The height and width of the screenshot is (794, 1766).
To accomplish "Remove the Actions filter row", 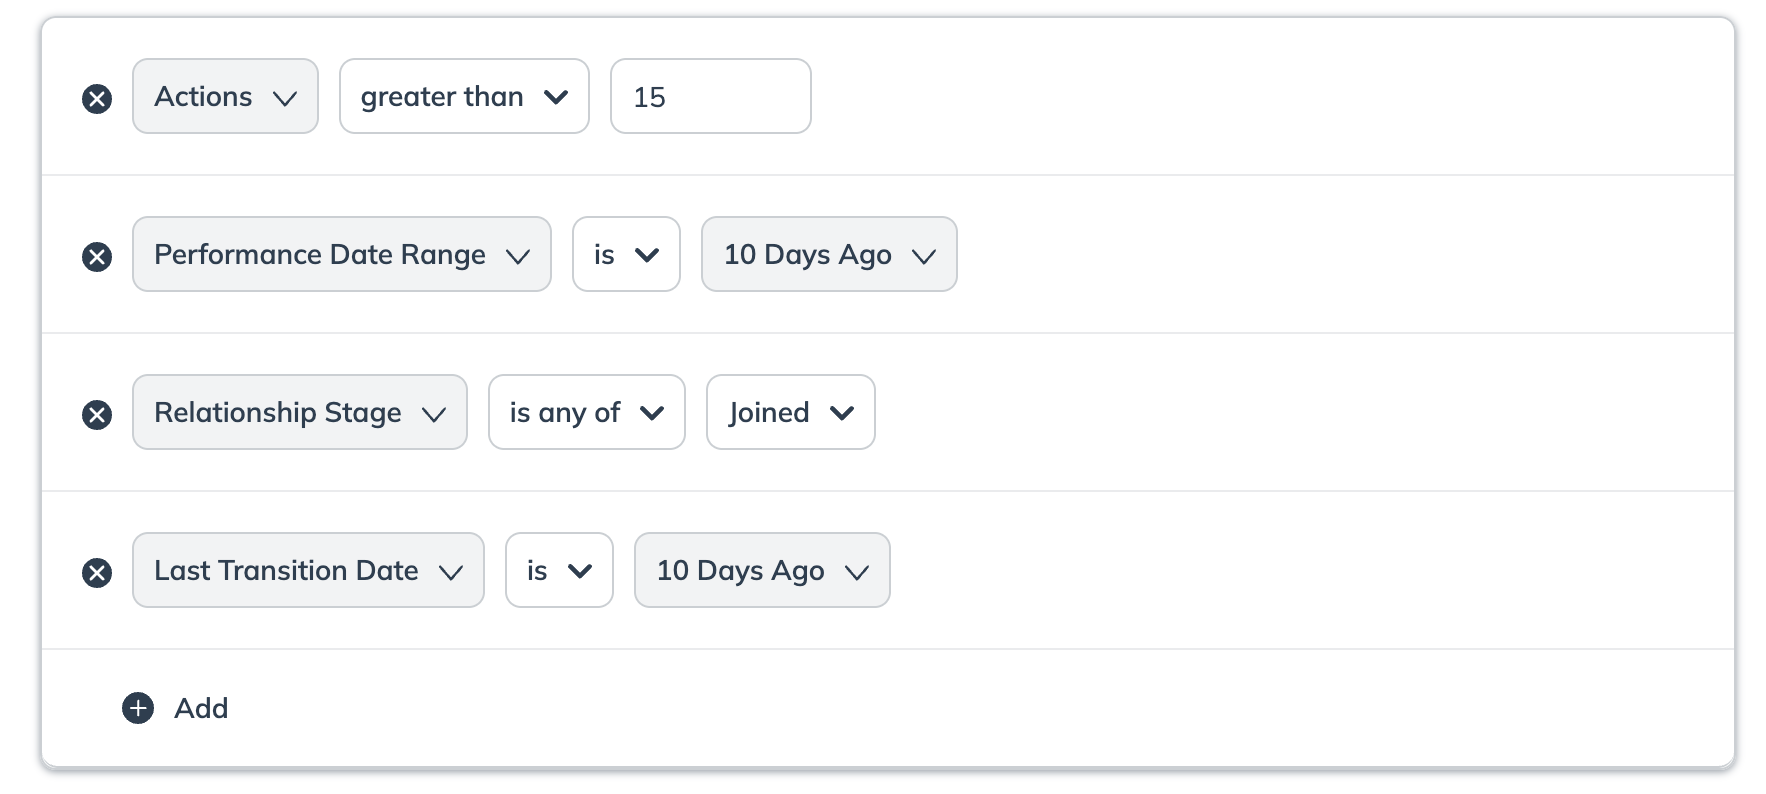I will (97, 98).
